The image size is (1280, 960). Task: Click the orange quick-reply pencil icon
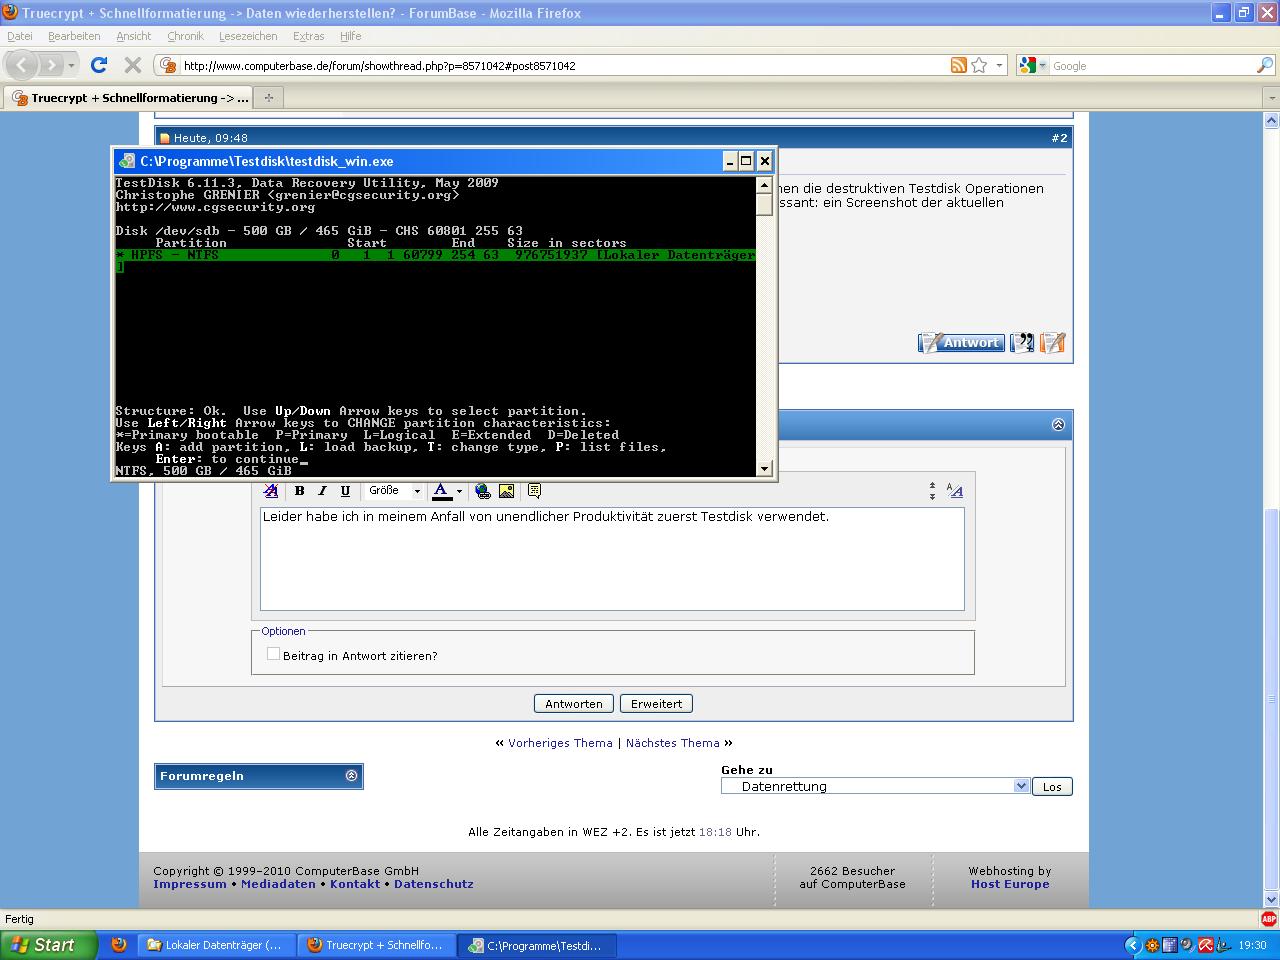coord(1052,343)
